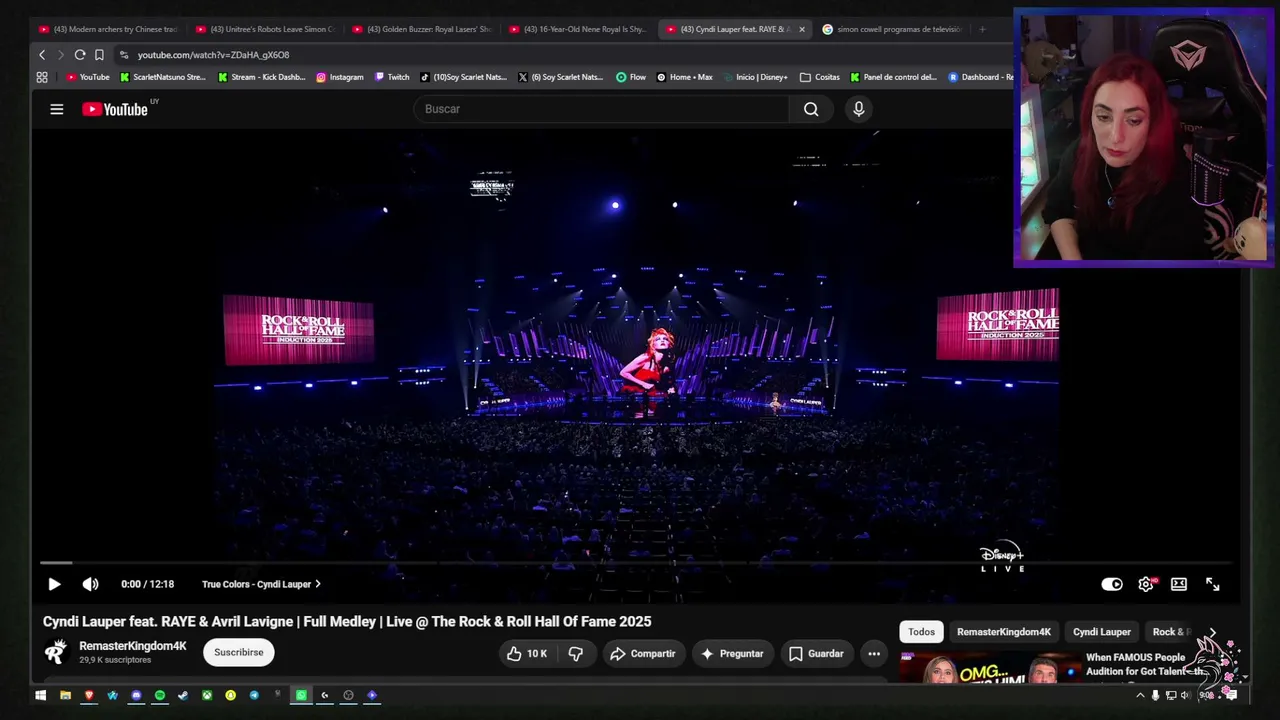1280x720 pixels.
Task: Mute the video with the speaker icon
Action: coord(90,584)
